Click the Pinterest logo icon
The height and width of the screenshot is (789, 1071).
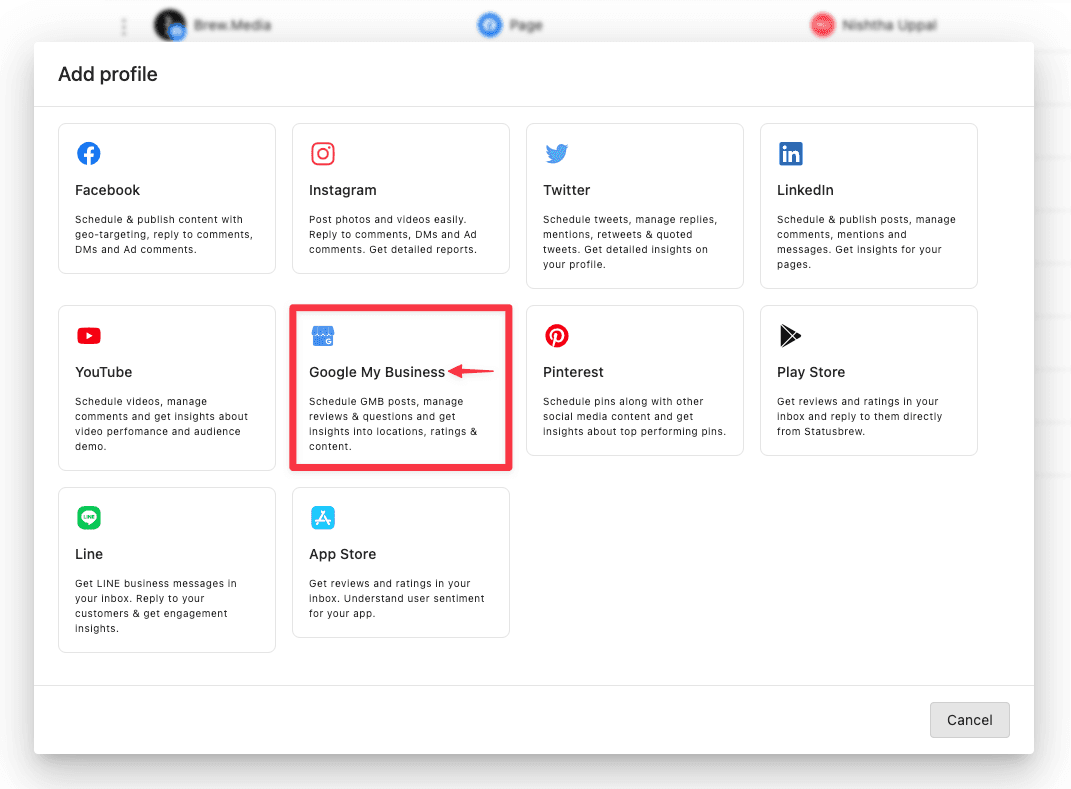pyautogui.click(x=557, y=335)
